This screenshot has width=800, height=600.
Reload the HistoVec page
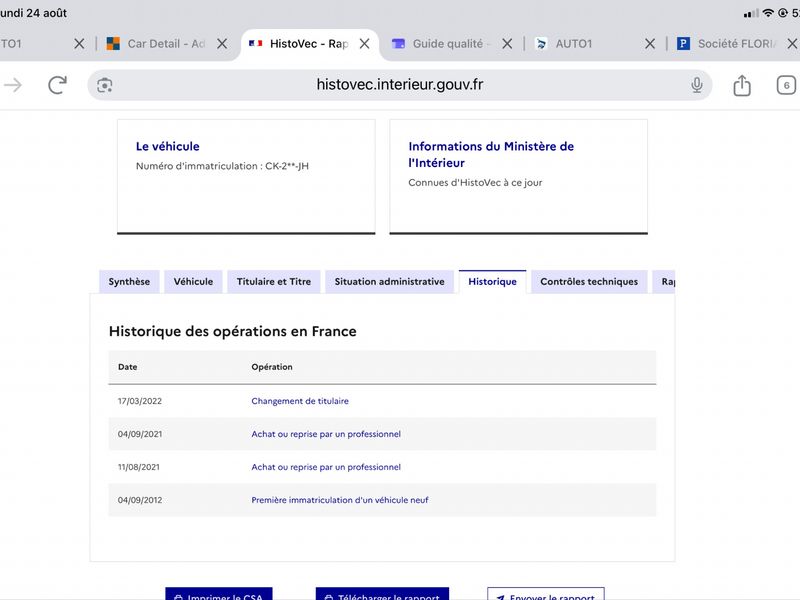[x=58, y=85]
